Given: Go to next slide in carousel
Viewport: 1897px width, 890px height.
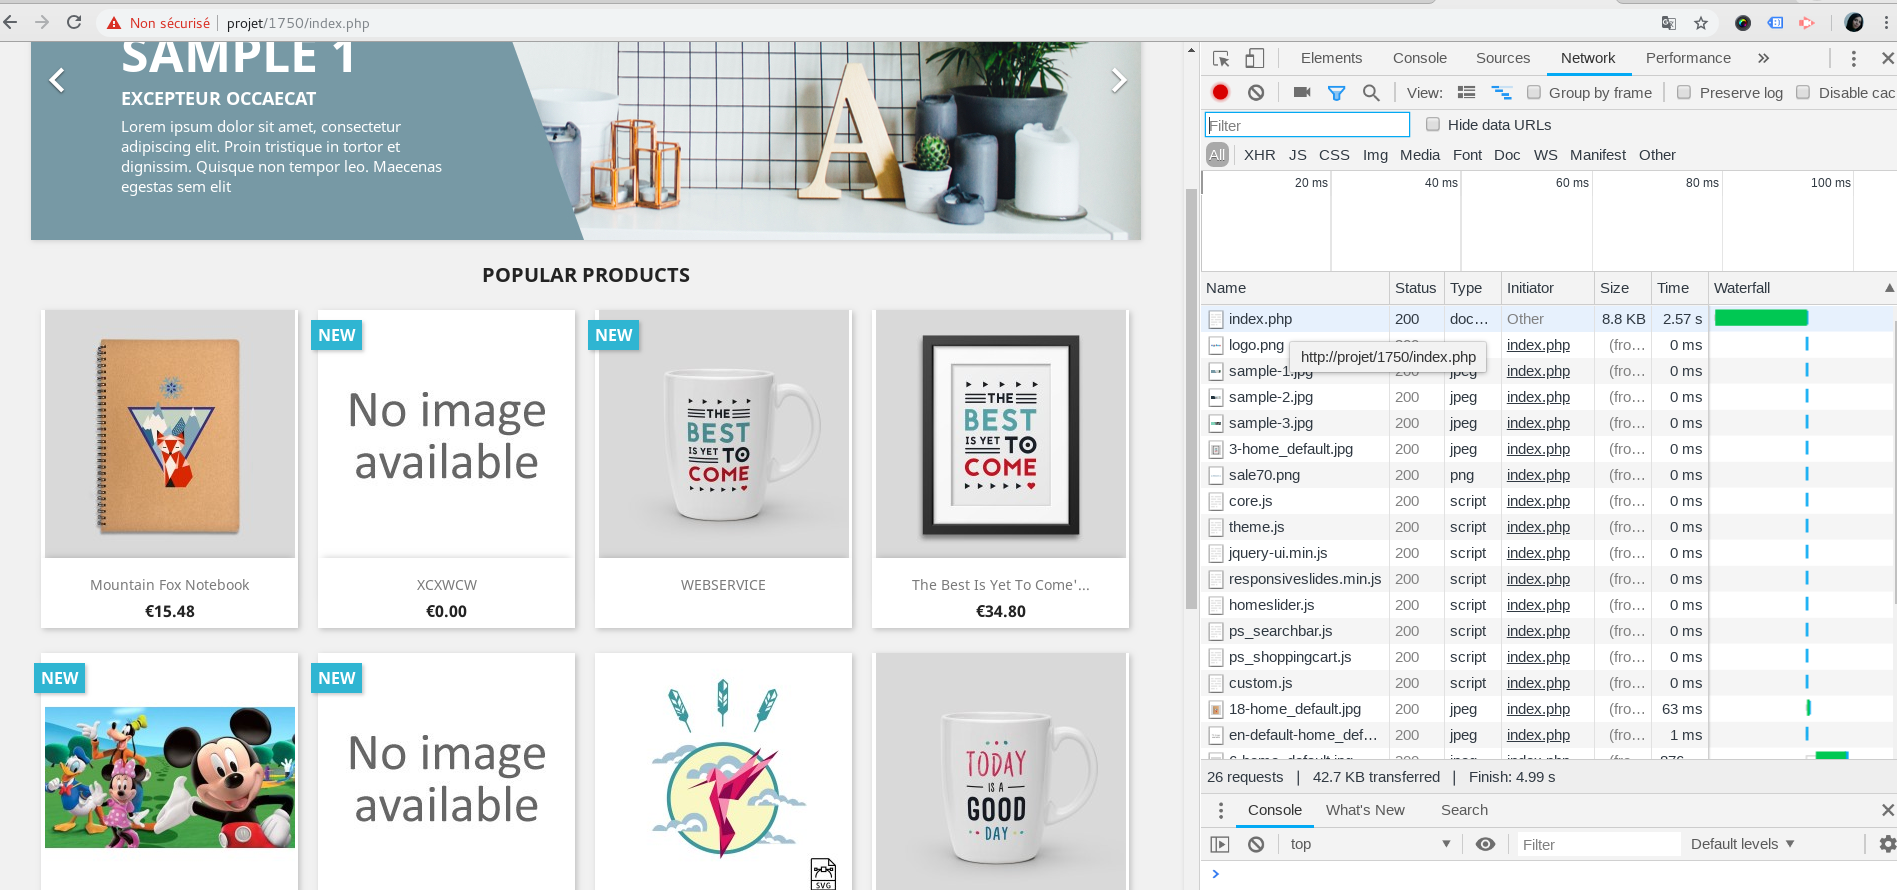Looking at the screenshot, I should (x=1118, y=80).
